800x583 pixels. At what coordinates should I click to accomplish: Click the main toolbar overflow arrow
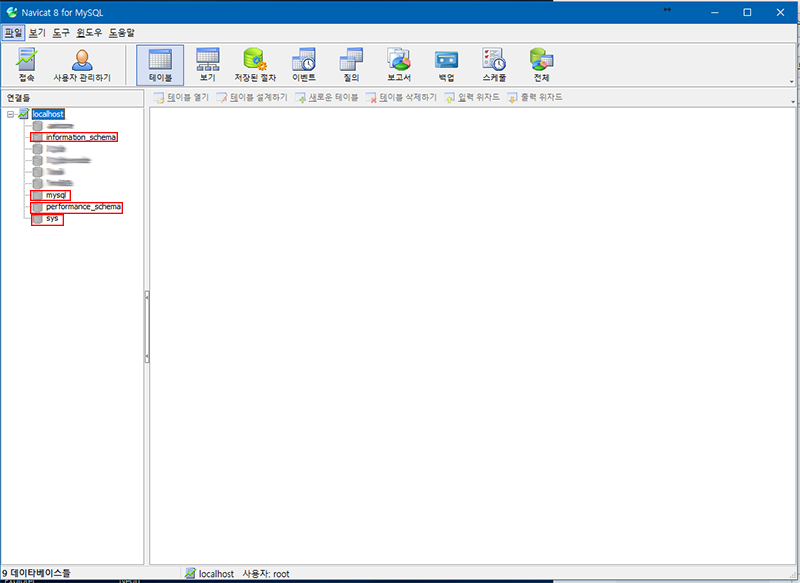pos(792,82)
